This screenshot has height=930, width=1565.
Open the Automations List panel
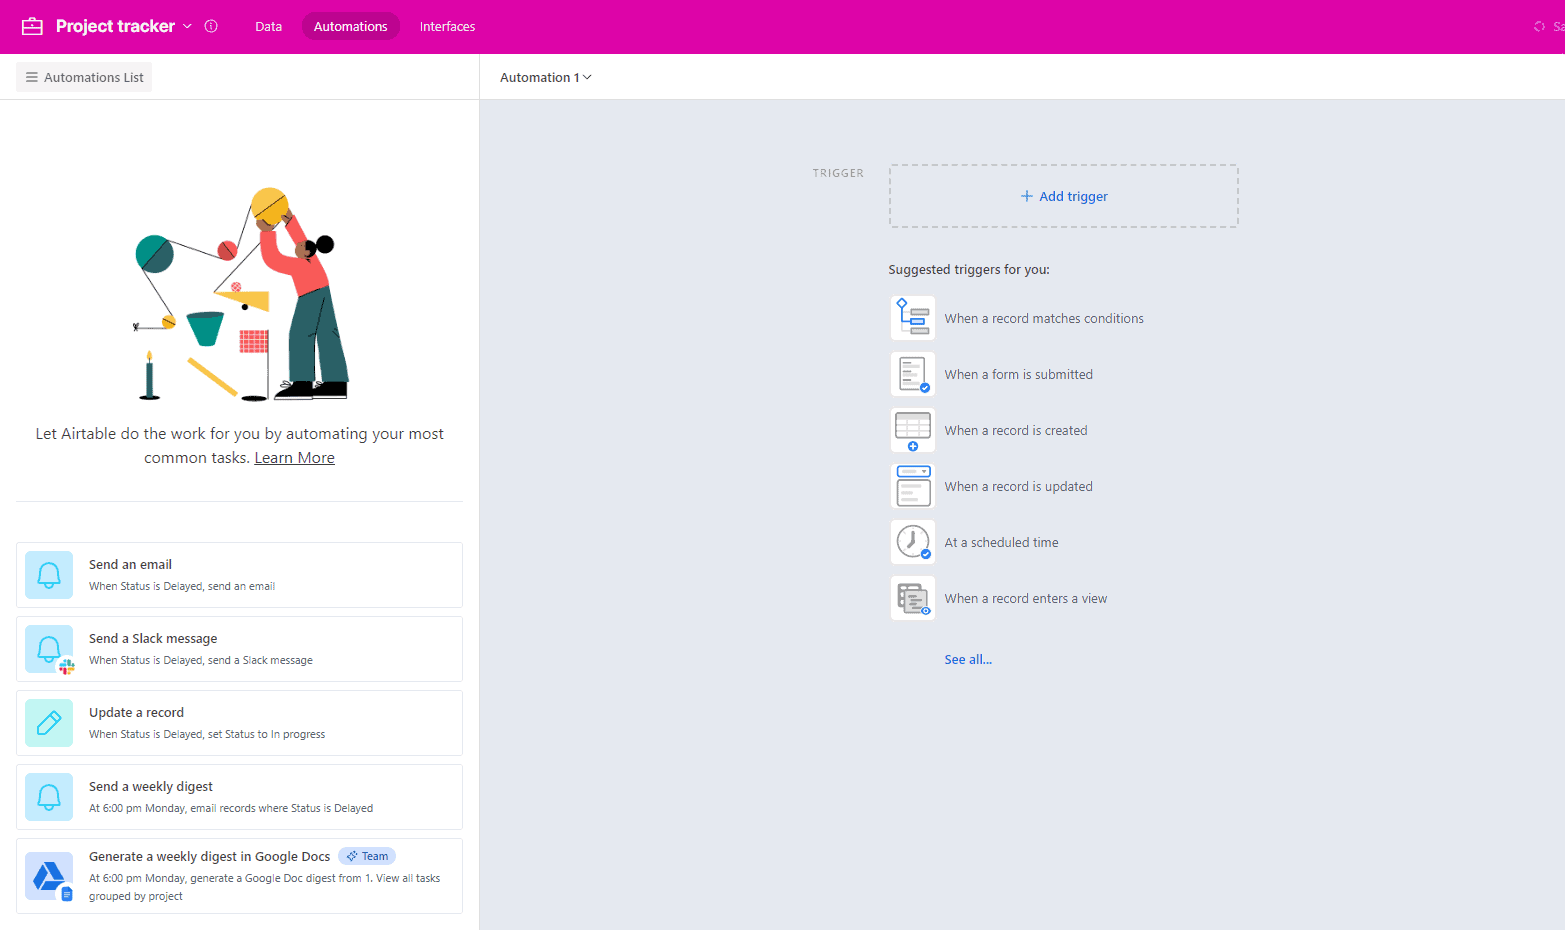click(x=83, y=76)
